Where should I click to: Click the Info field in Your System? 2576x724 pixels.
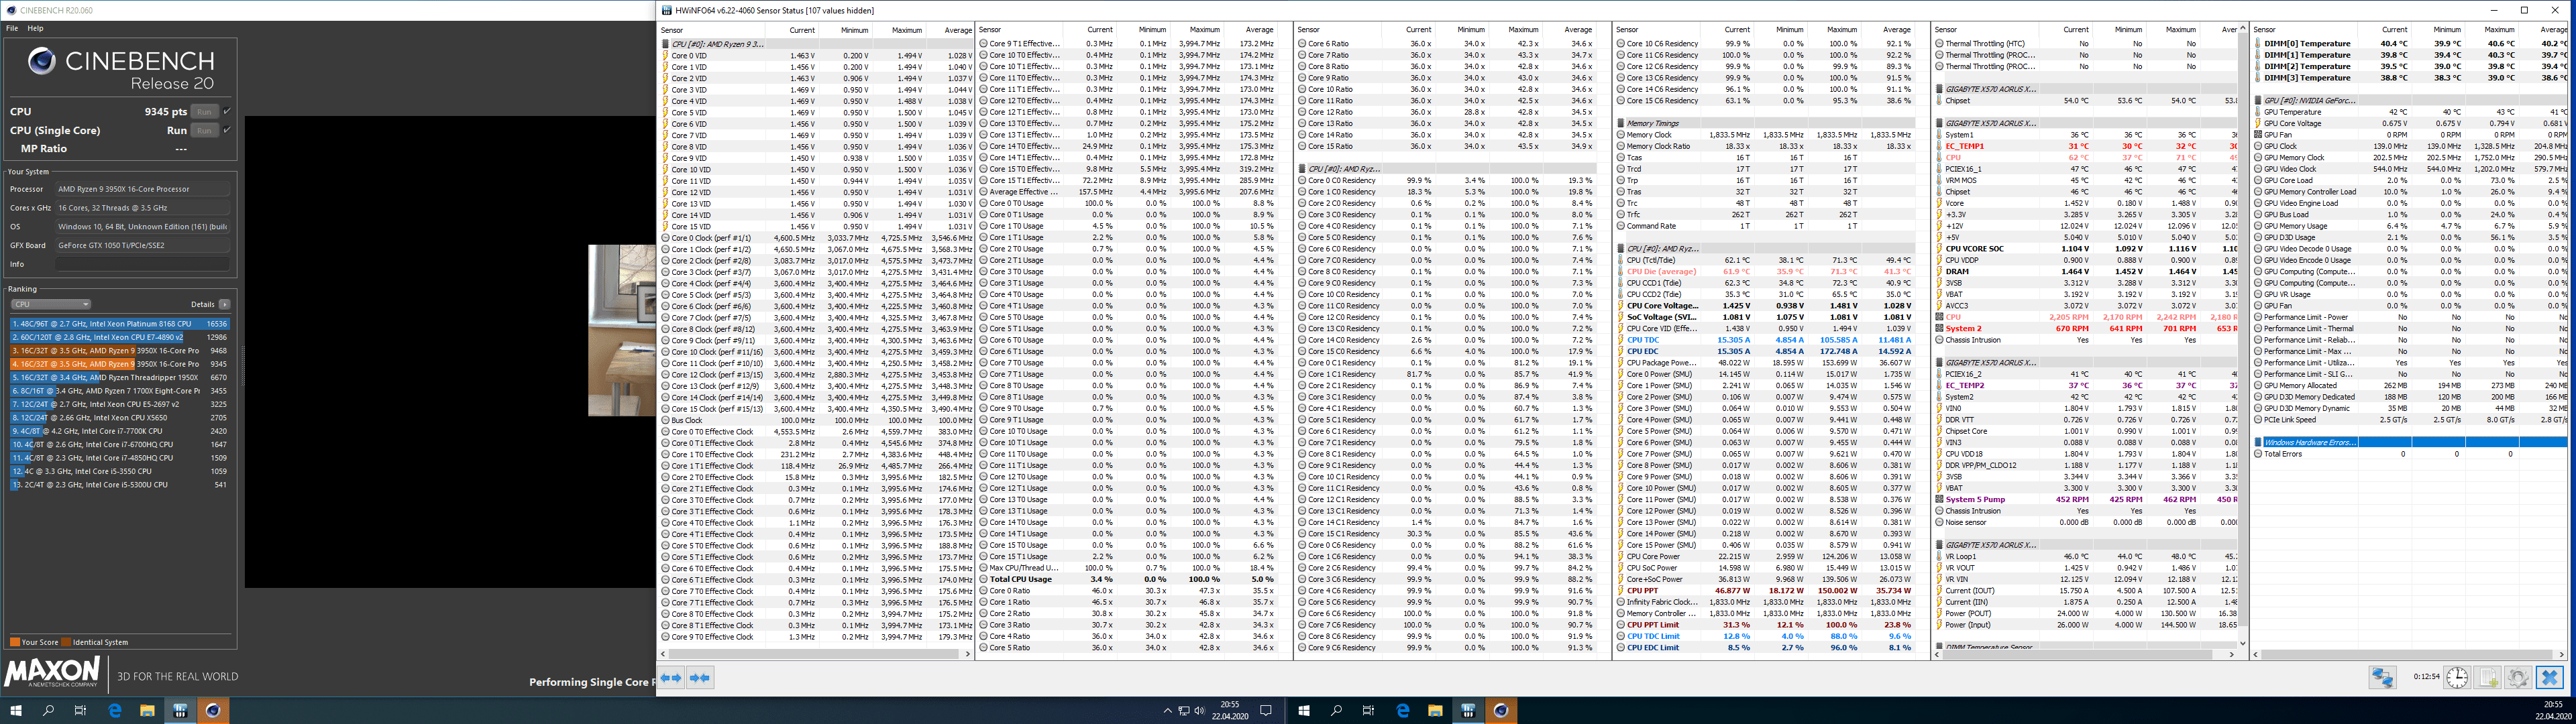tap(142, 264)
